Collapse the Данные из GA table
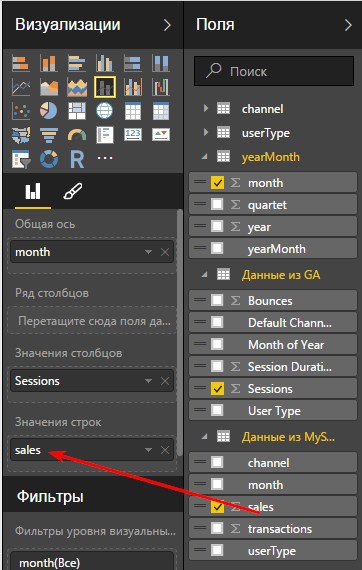The height and width of the screenshot is (570, 362). 205,274
